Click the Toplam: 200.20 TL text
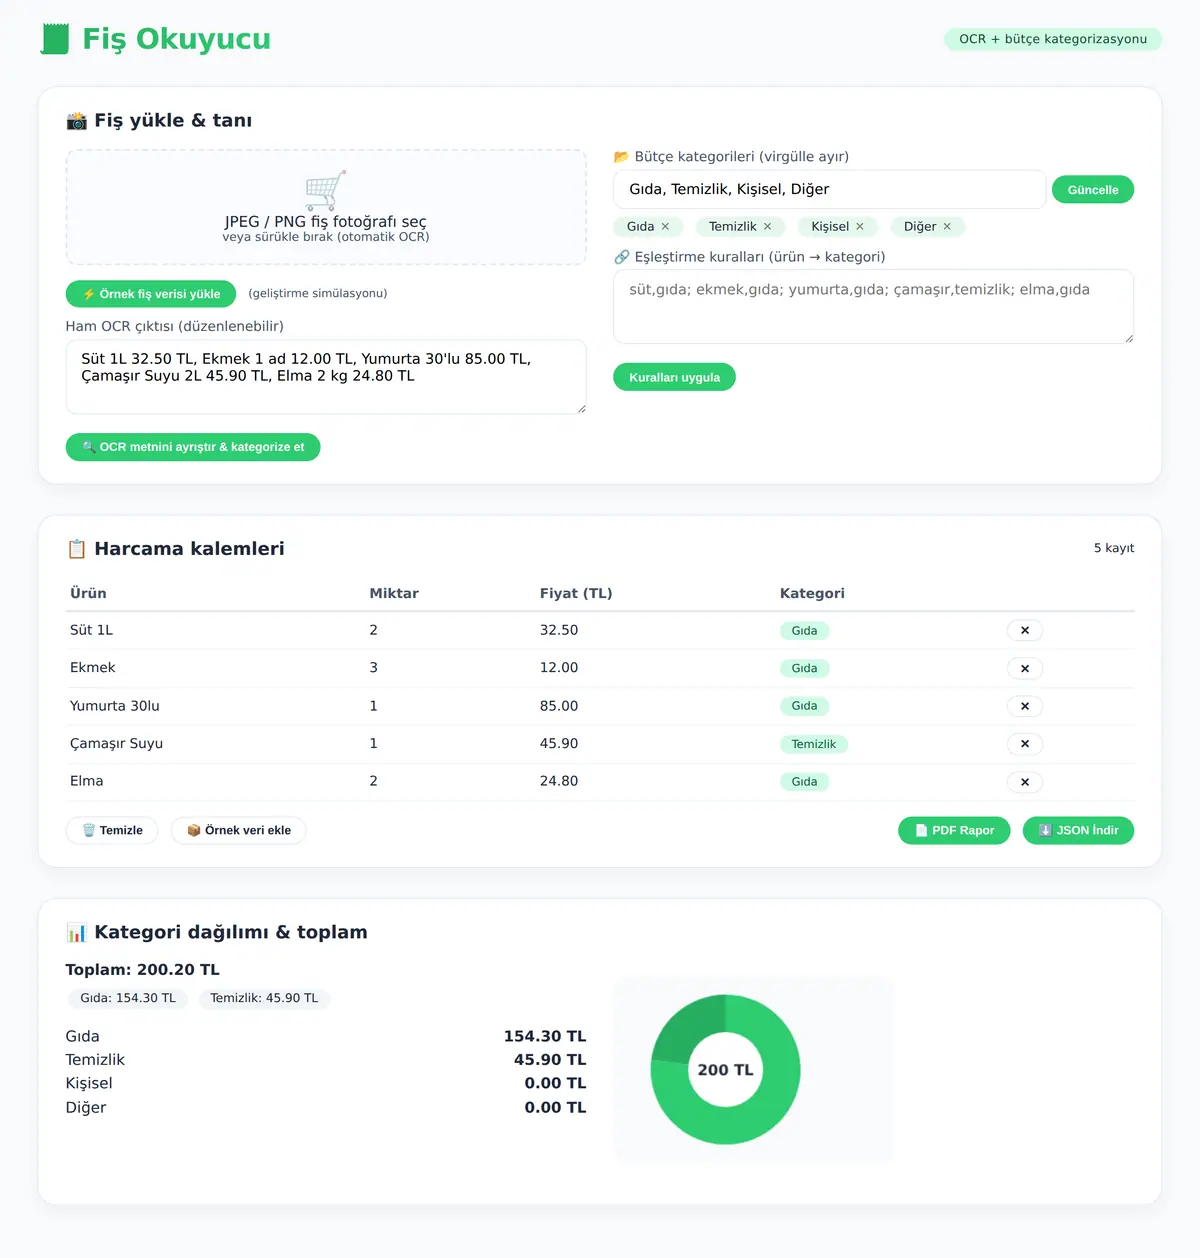Viewport: 1200px width, 1258px height. pos(142,970)
